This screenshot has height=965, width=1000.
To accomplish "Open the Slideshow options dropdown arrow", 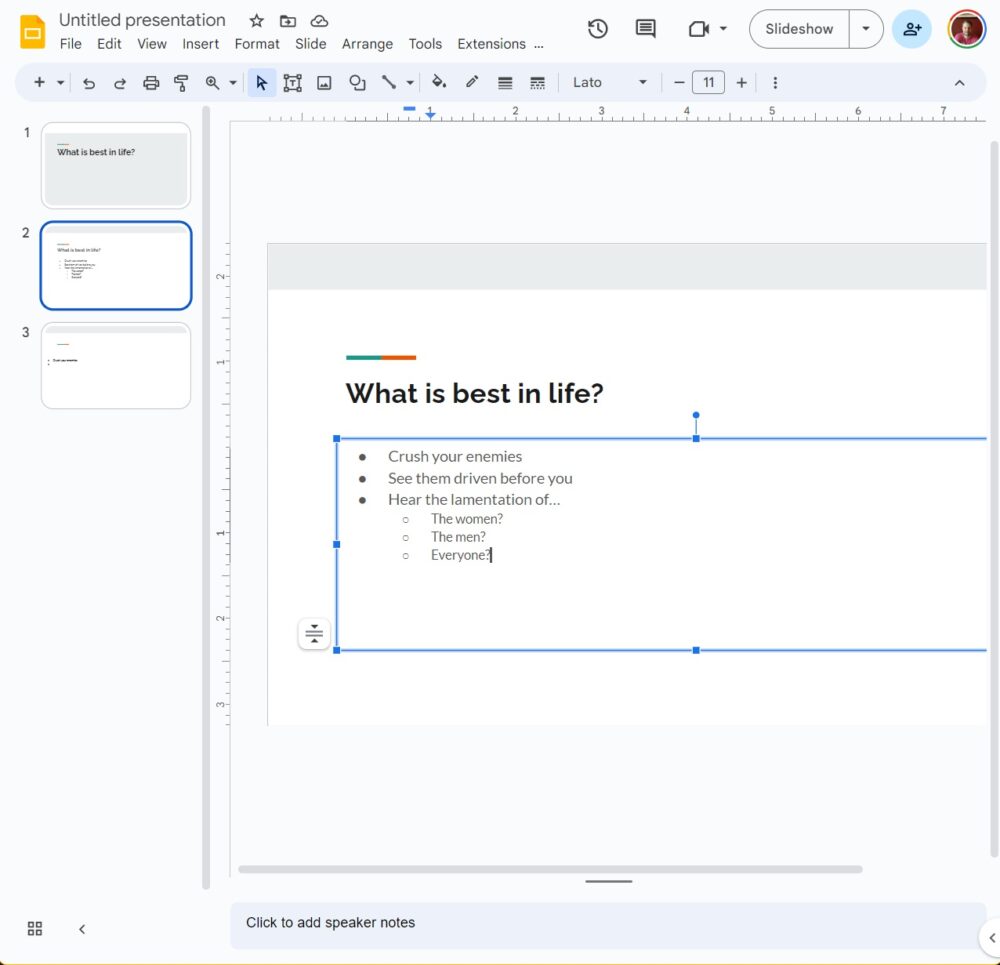I will (866, 29).
